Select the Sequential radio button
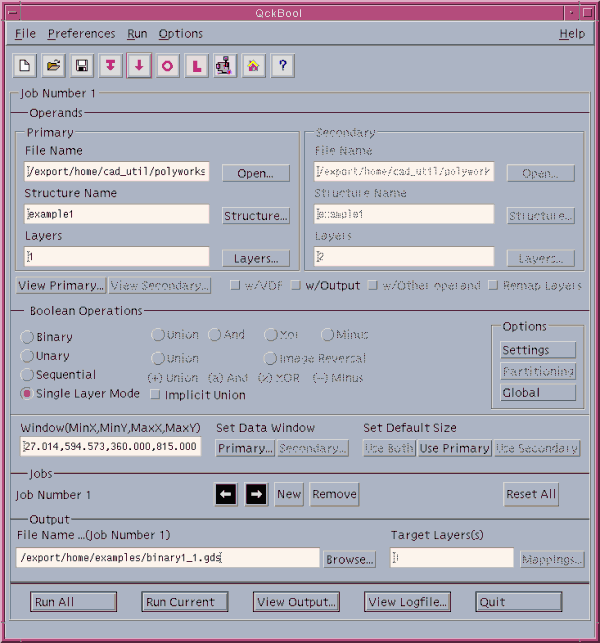Image resolution: width=600 pixels, height=643 pixels. click(27, 375)
